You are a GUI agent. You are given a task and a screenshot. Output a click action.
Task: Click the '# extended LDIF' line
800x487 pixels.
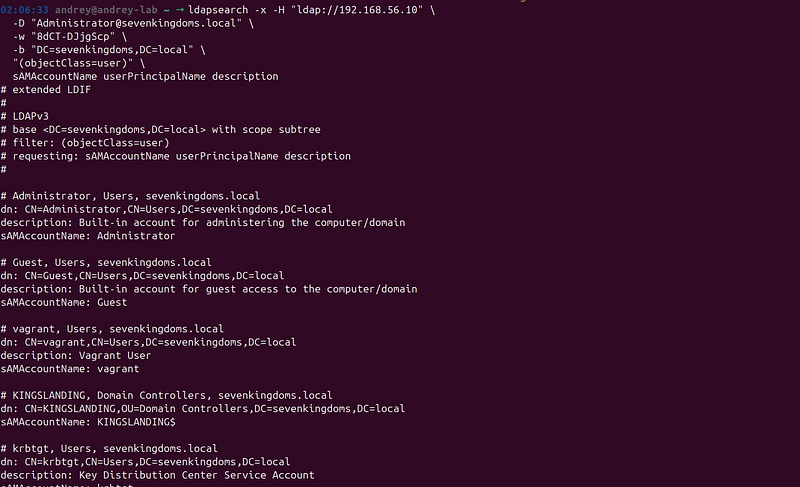46,90
